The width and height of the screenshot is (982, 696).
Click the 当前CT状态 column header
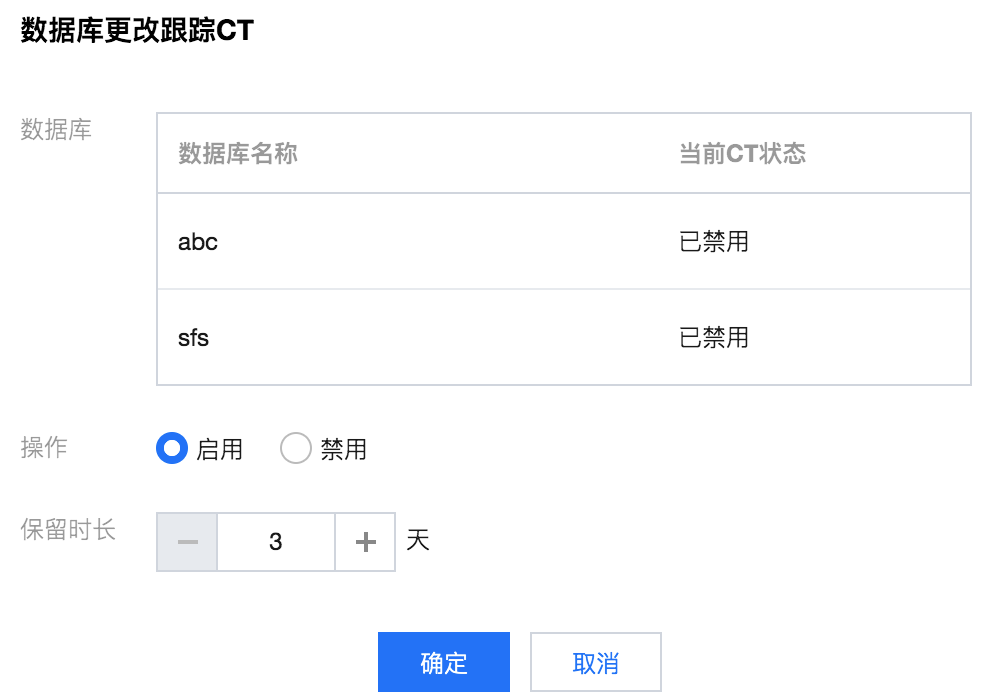pos(743,153)
